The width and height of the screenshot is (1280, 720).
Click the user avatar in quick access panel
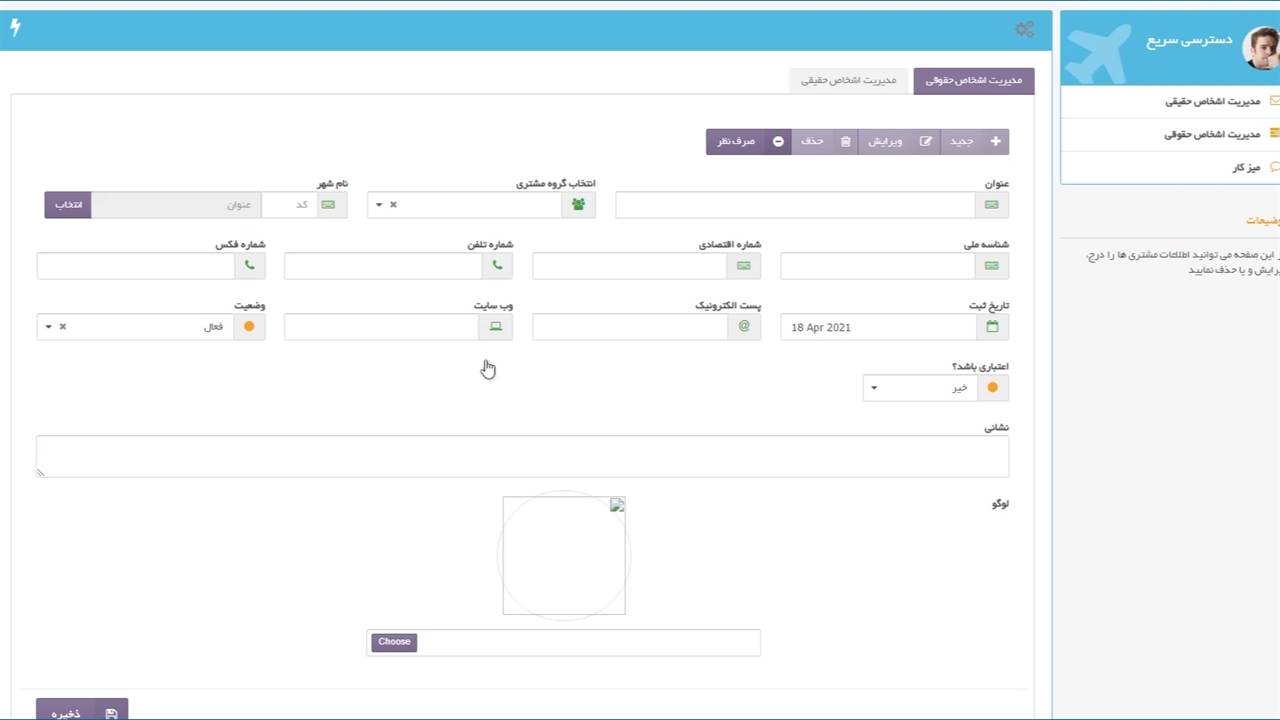(x=1260, y=48)
